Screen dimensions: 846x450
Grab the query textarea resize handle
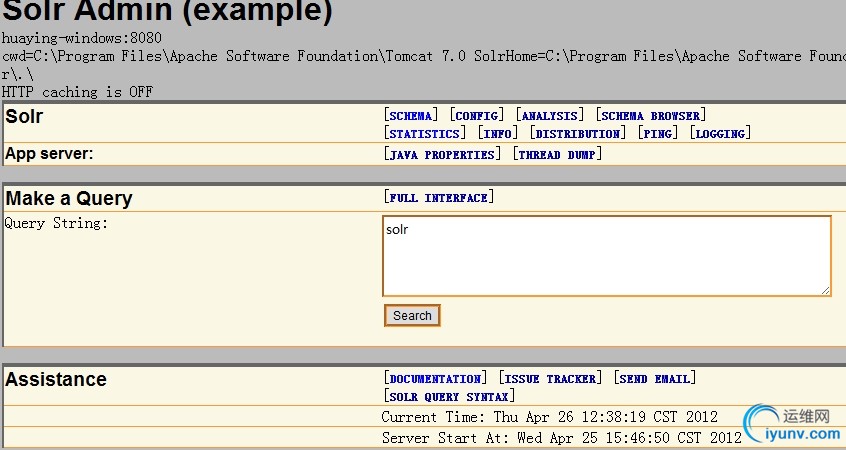pyautogui.click(x=825, y=290)
